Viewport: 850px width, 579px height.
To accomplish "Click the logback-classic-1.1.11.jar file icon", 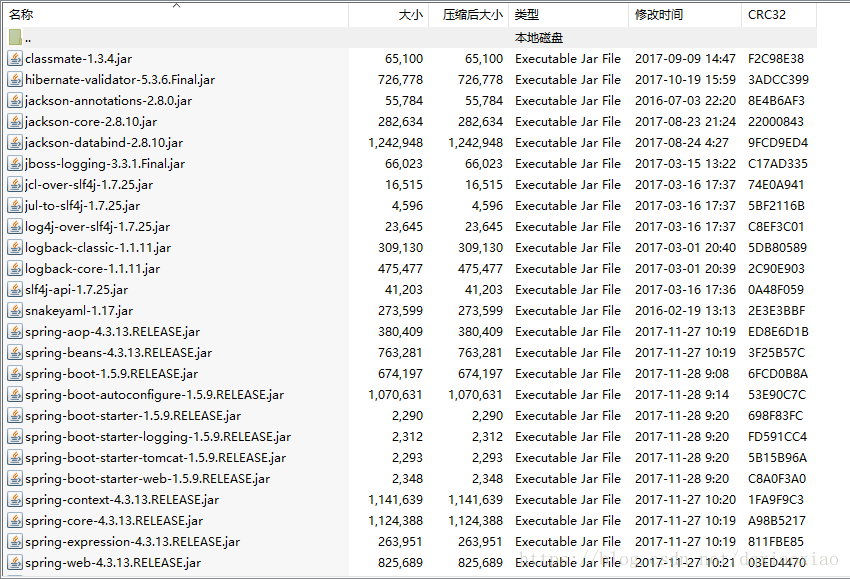I will (15, 248).
